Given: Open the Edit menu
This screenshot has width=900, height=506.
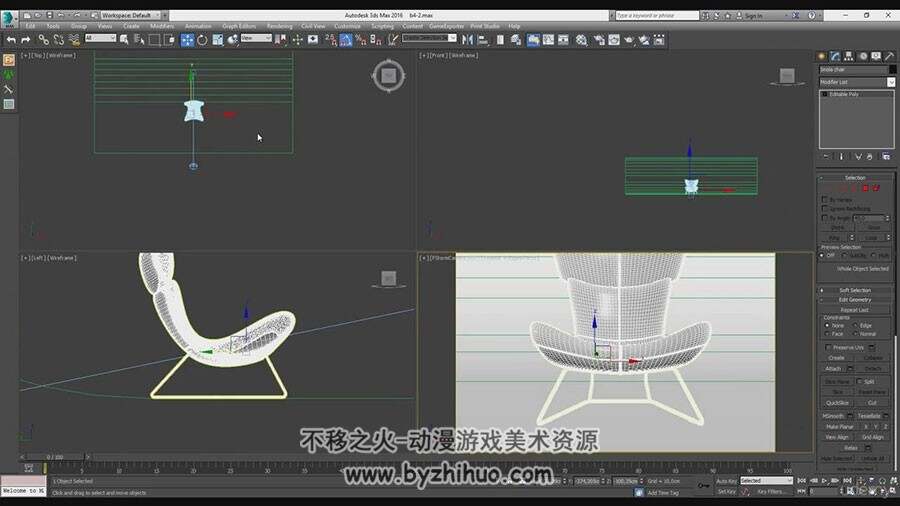Looking at the screenshot, I should coord(30,26).
